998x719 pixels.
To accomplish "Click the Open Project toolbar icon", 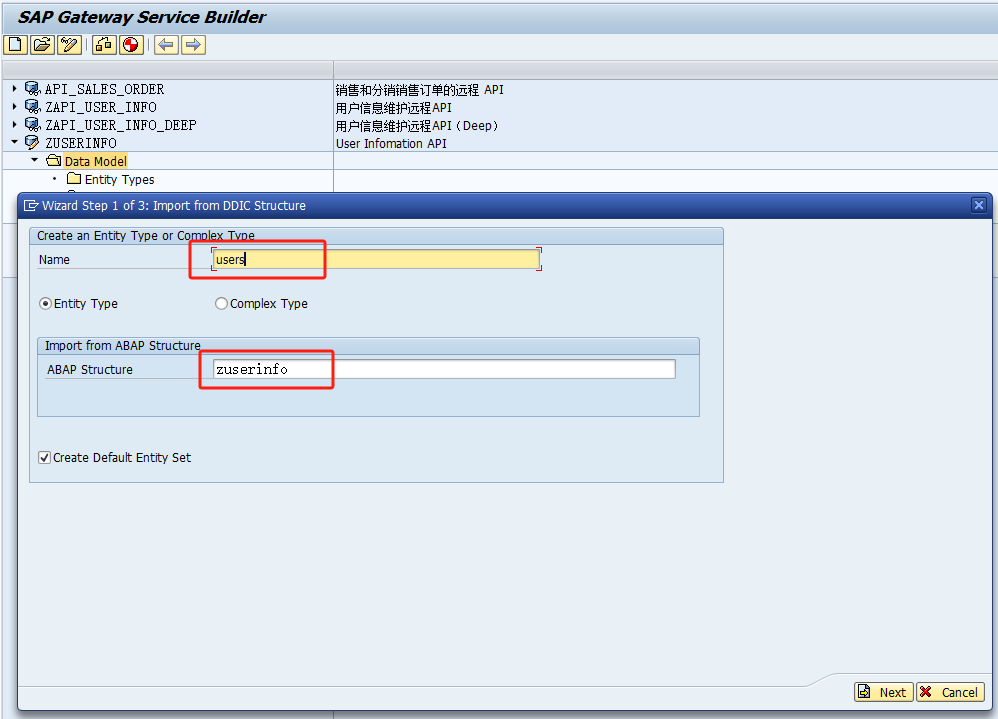I will pyautogui.click(x=41, y=44).
